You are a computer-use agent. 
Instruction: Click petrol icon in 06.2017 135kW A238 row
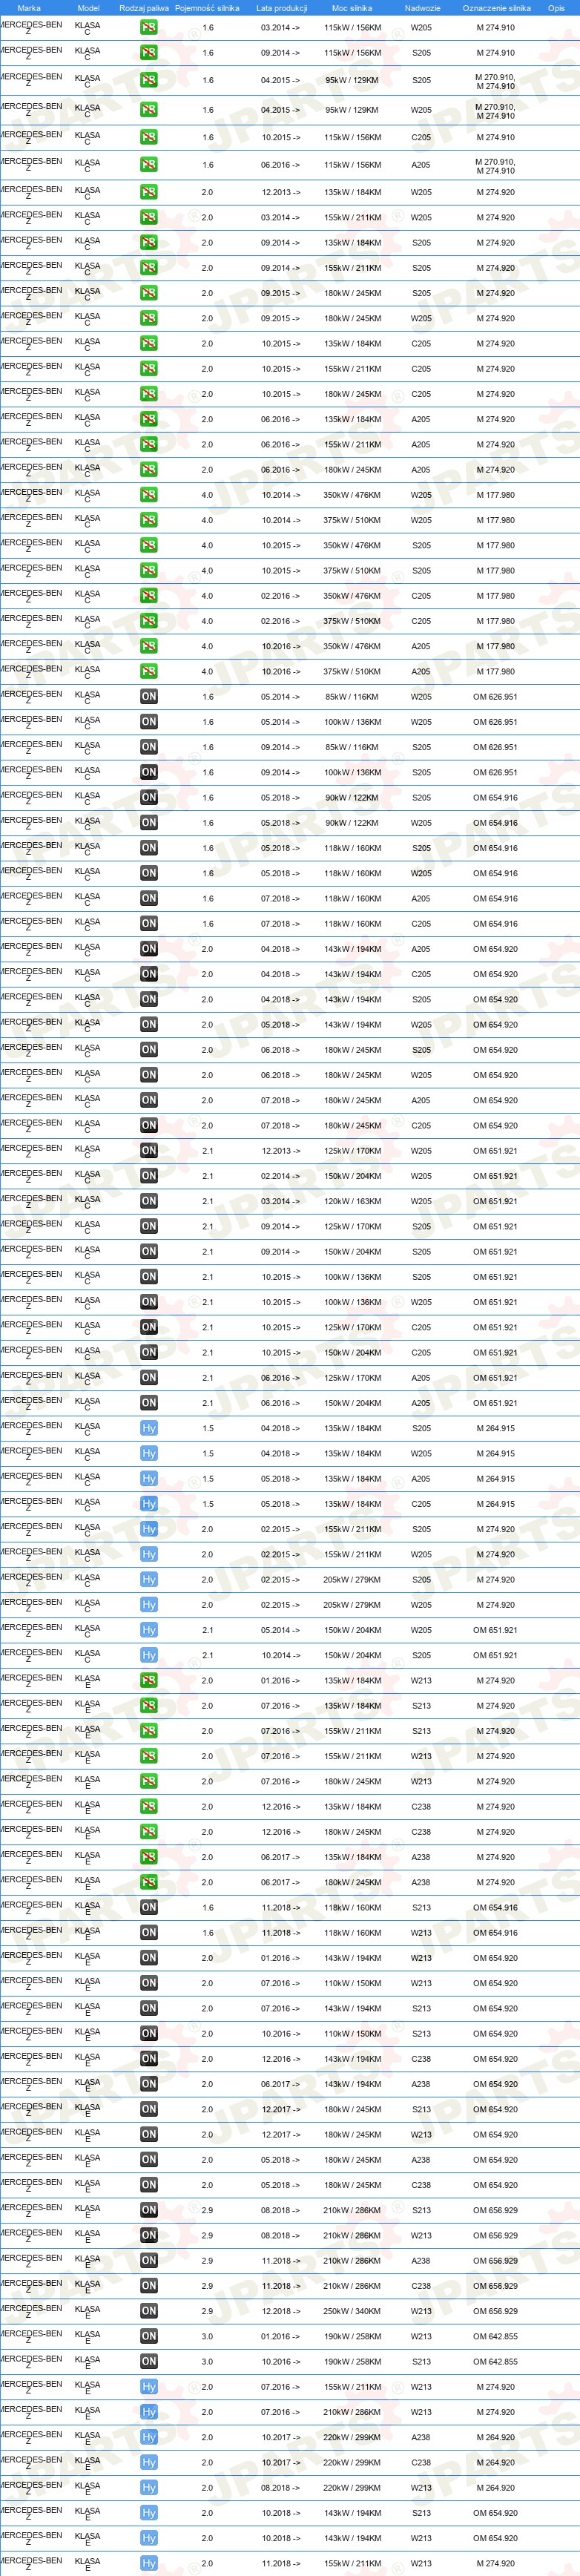[x=148, y=1857]
